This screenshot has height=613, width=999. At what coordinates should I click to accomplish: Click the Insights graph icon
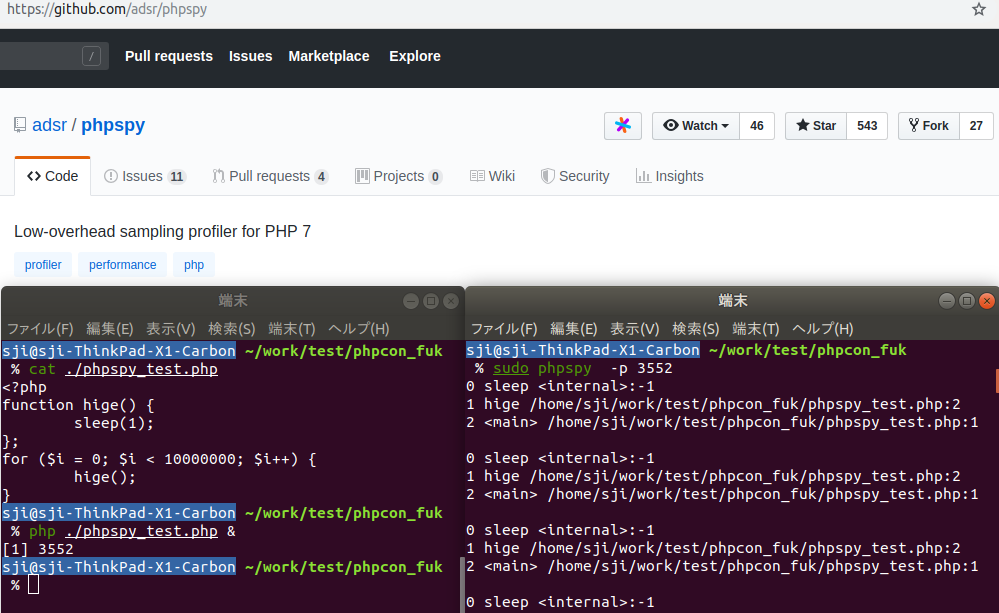640,176
